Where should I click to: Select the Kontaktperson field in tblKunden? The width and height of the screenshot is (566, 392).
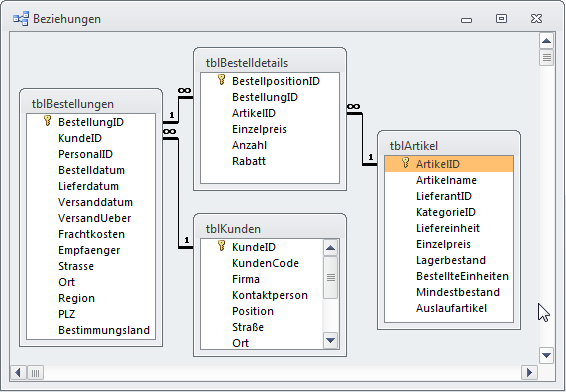click(x=262, y=295)
